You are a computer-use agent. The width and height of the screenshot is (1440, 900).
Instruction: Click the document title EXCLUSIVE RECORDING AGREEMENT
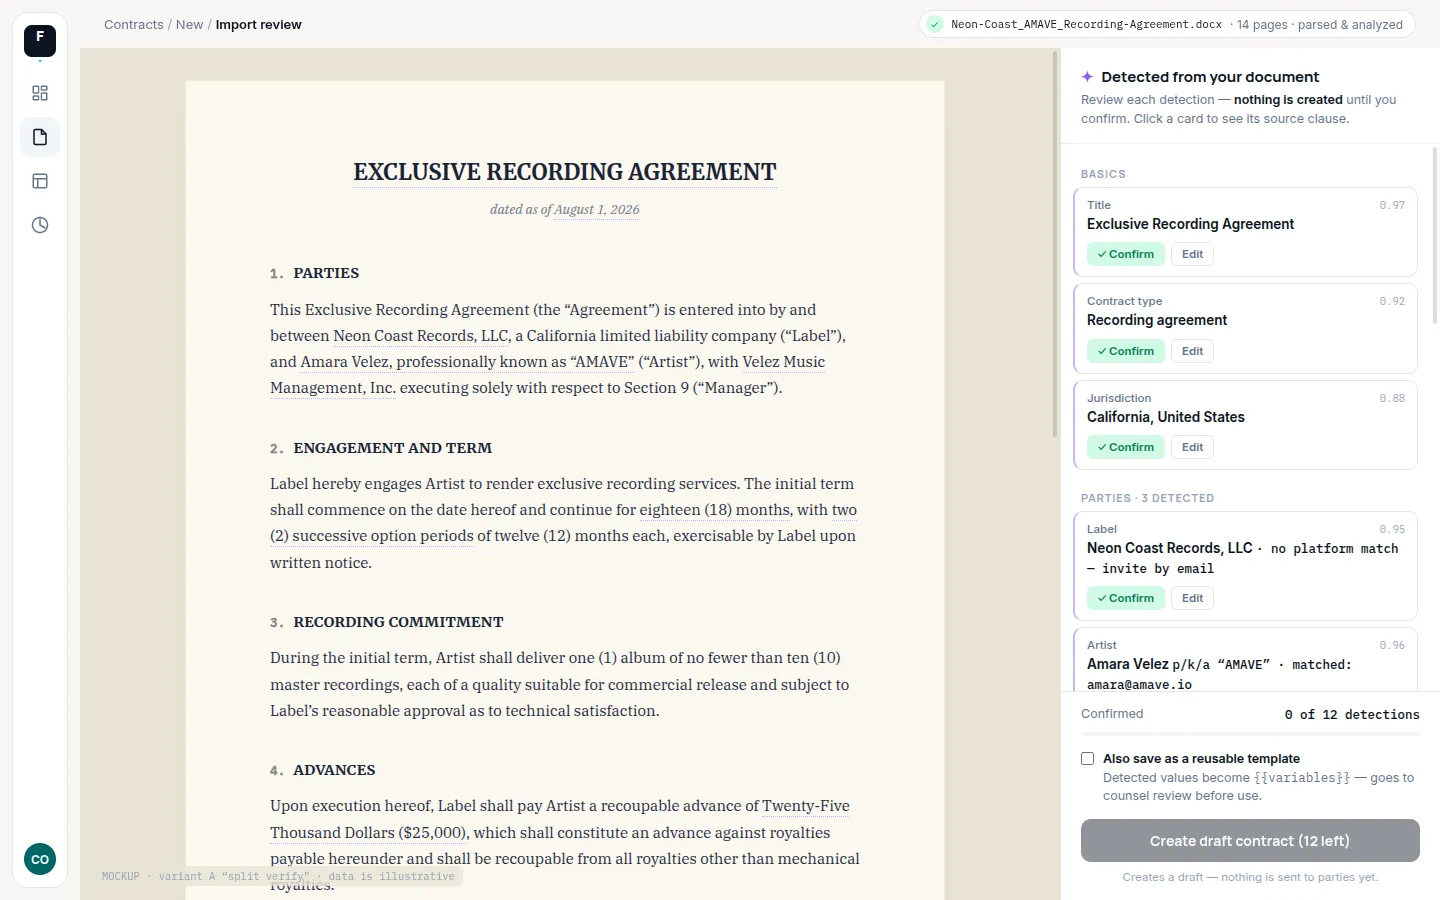(565, 172)
